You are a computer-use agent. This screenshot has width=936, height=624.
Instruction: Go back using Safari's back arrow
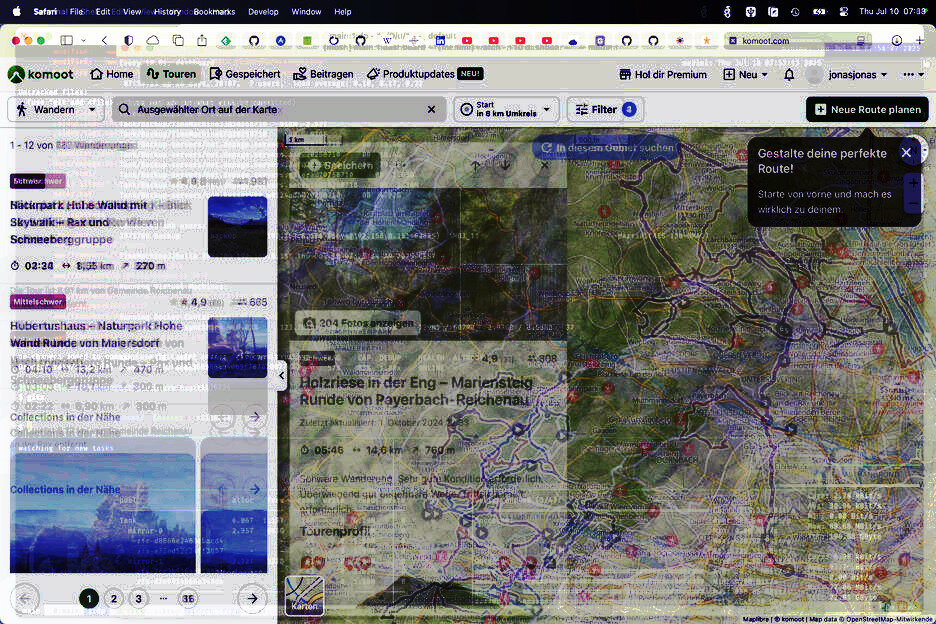click(104, 41)
